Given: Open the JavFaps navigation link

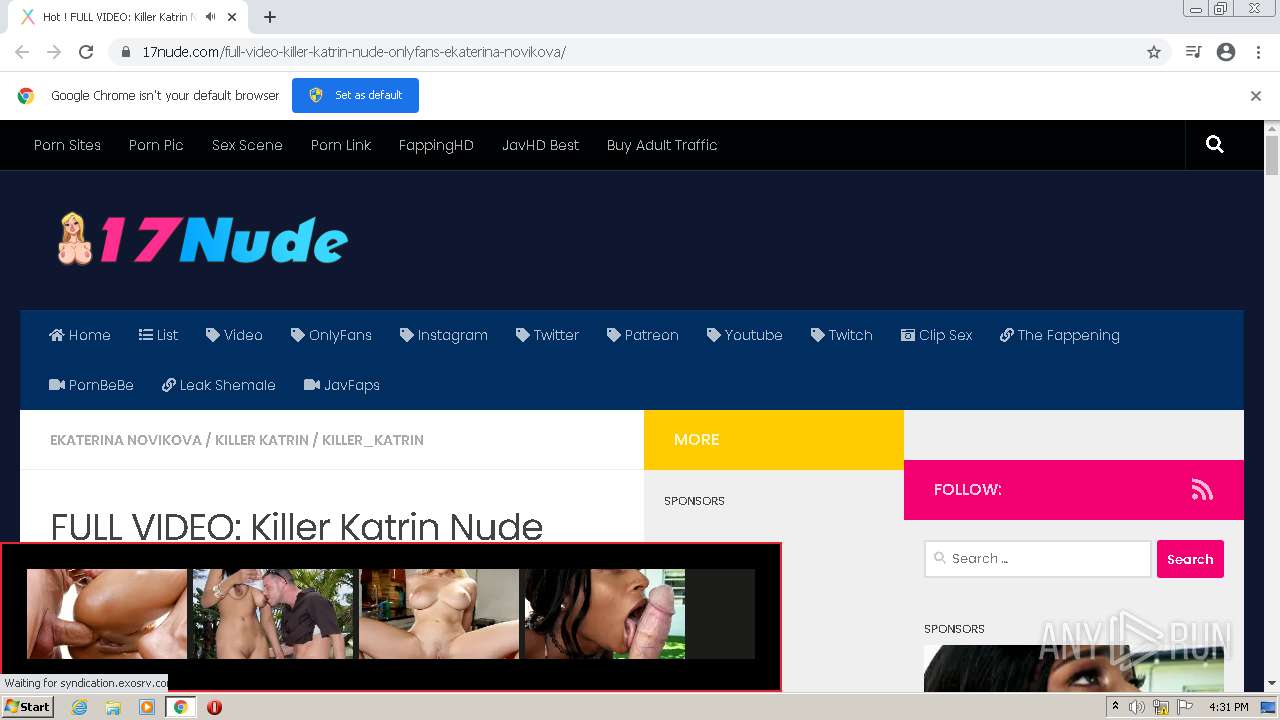Looking at the screenshot, I should point(342,385).
